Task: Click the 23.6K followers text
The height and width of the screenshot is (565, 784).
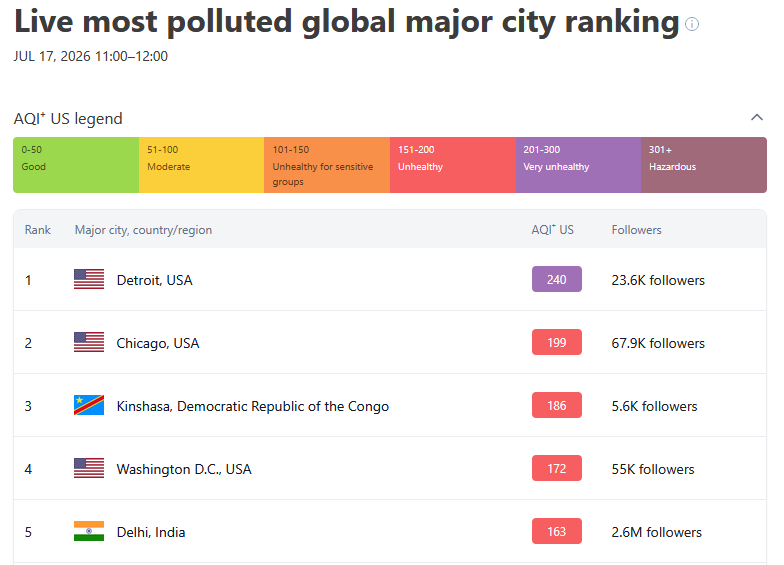Action: (x=658, y=280)
